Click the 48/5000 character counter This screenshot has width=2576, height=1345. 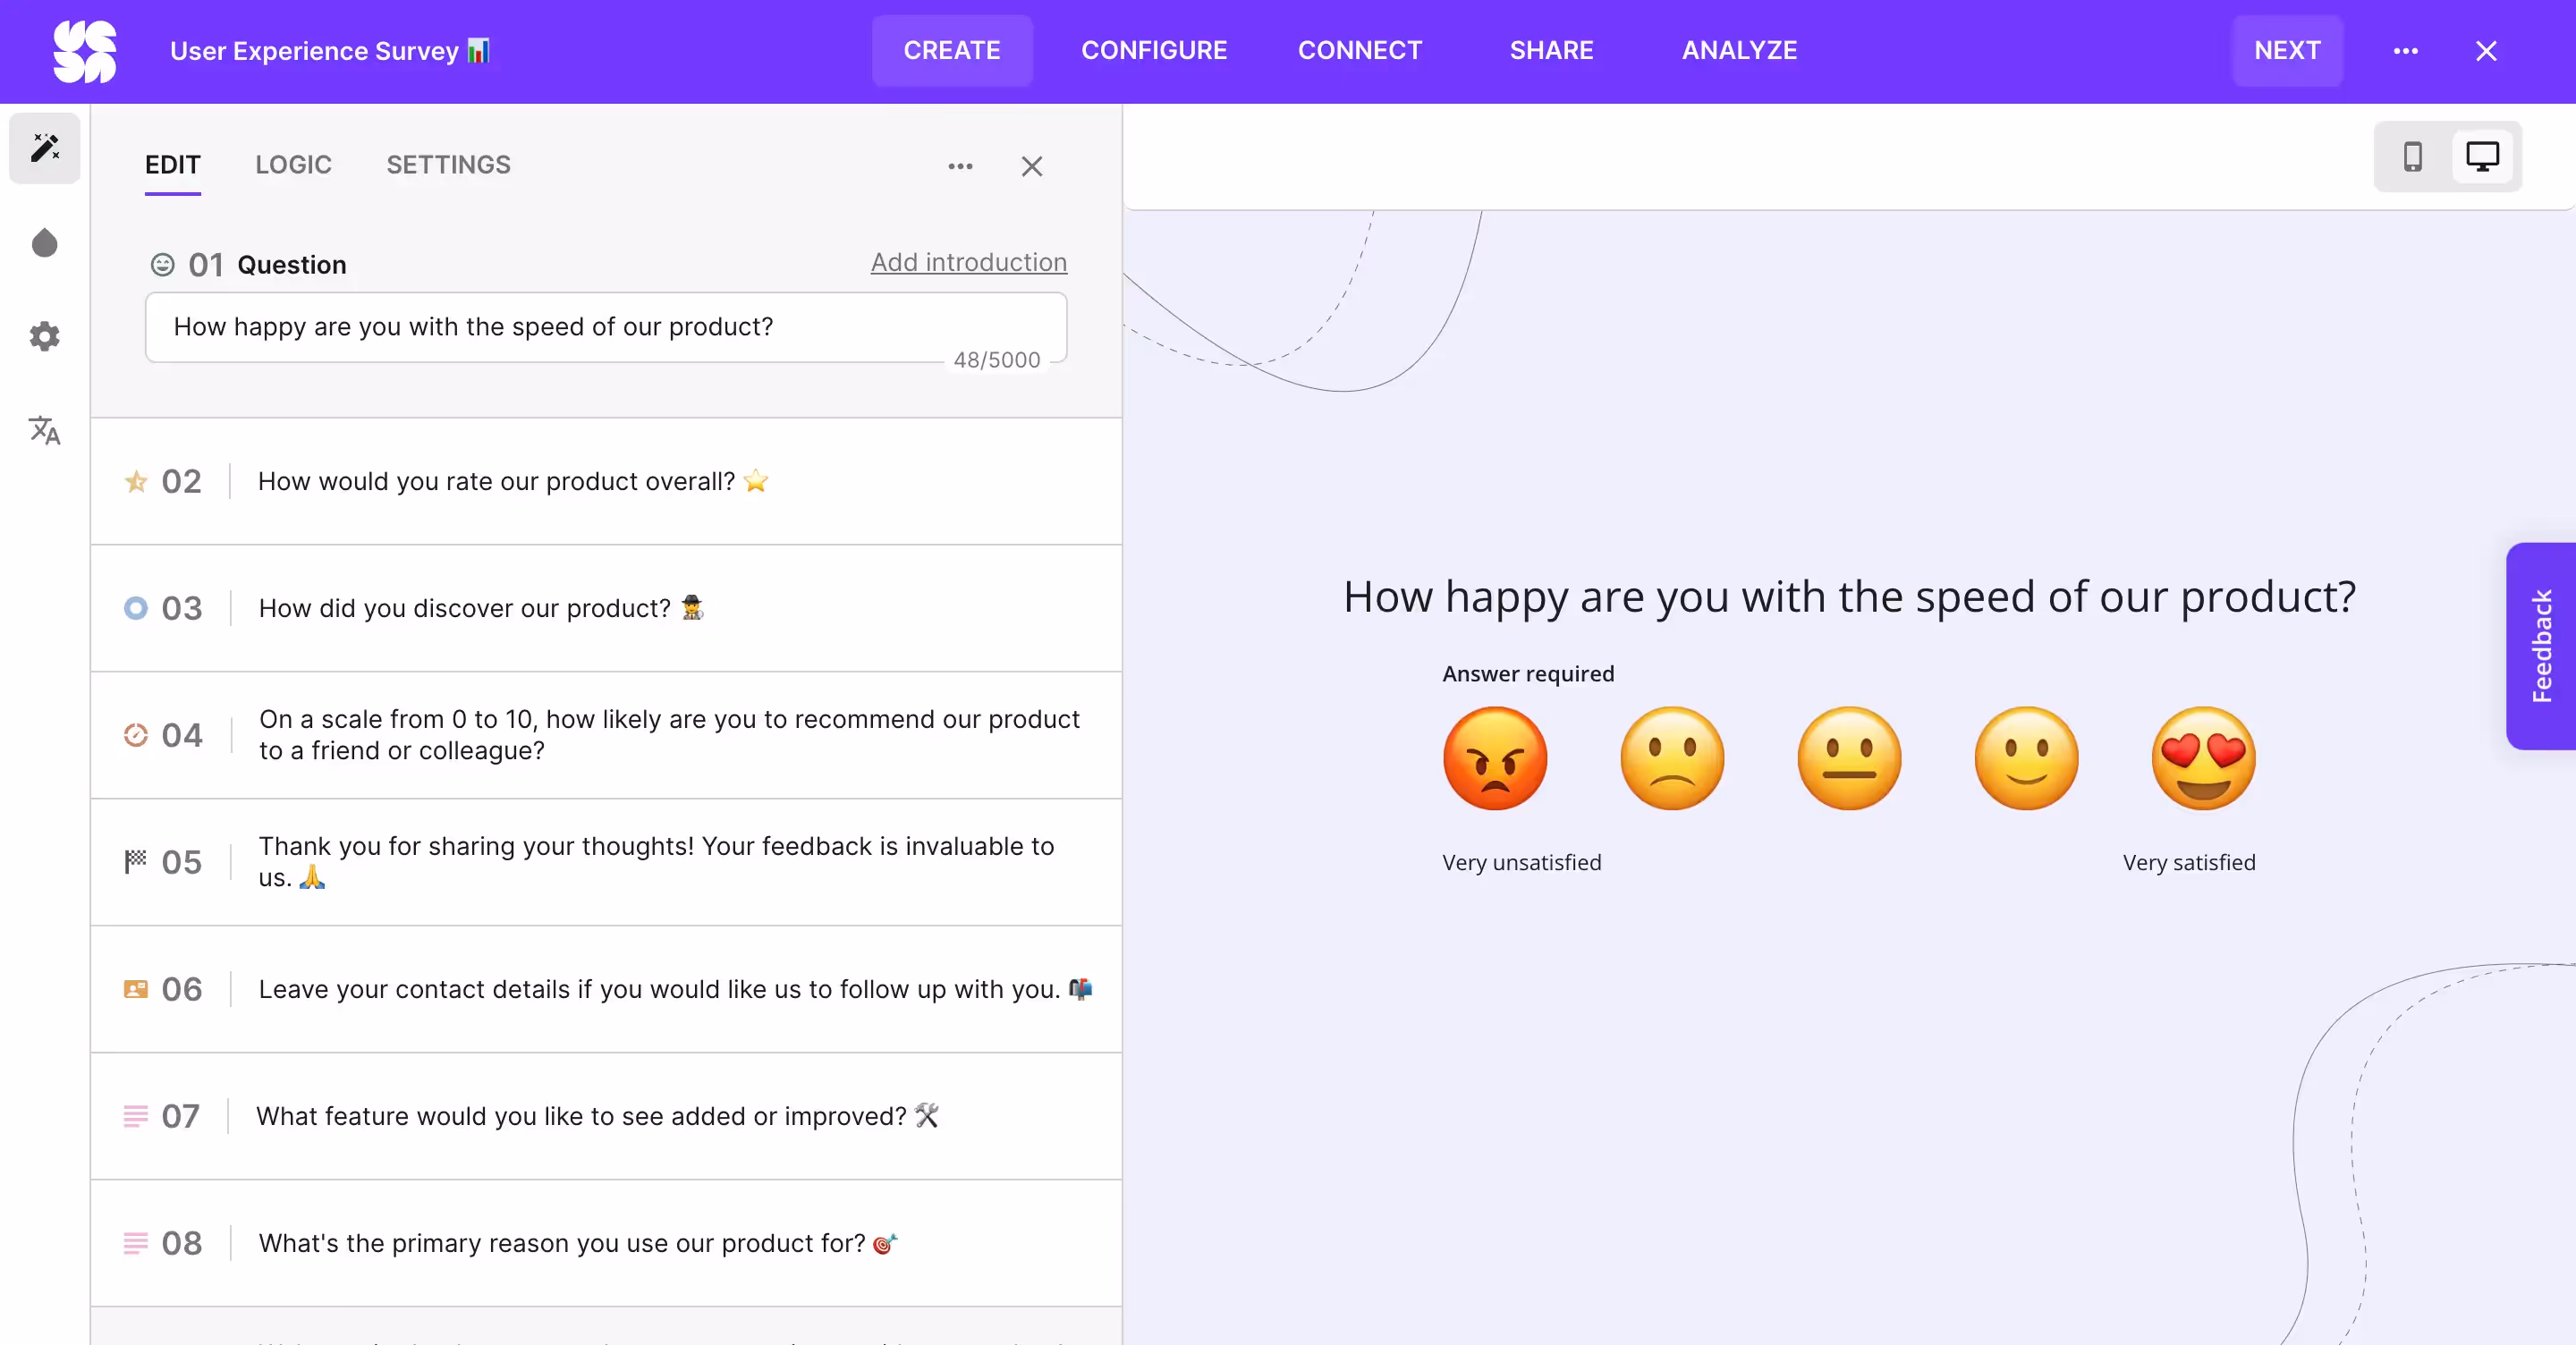(x=996, y=360)
